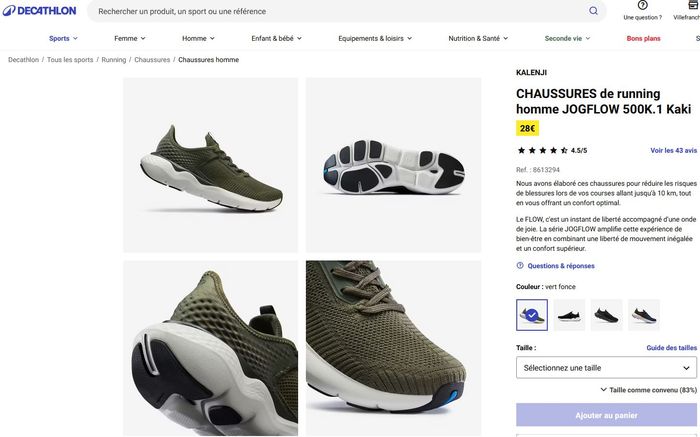Select the second shoe color swatch
The image size is (700, 437).
click(569, 315)
